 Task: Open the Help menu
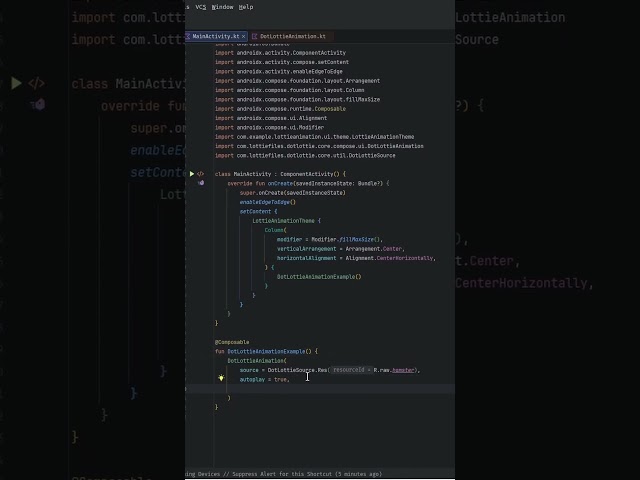tap(246, 7)
